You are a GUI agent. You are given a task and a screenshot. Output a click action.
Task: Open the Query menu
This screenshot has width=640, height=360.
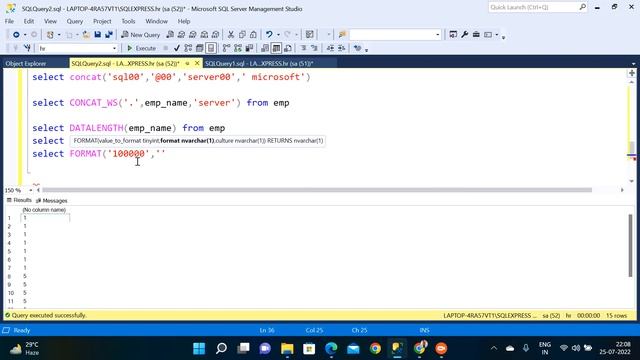coord(75,21)
